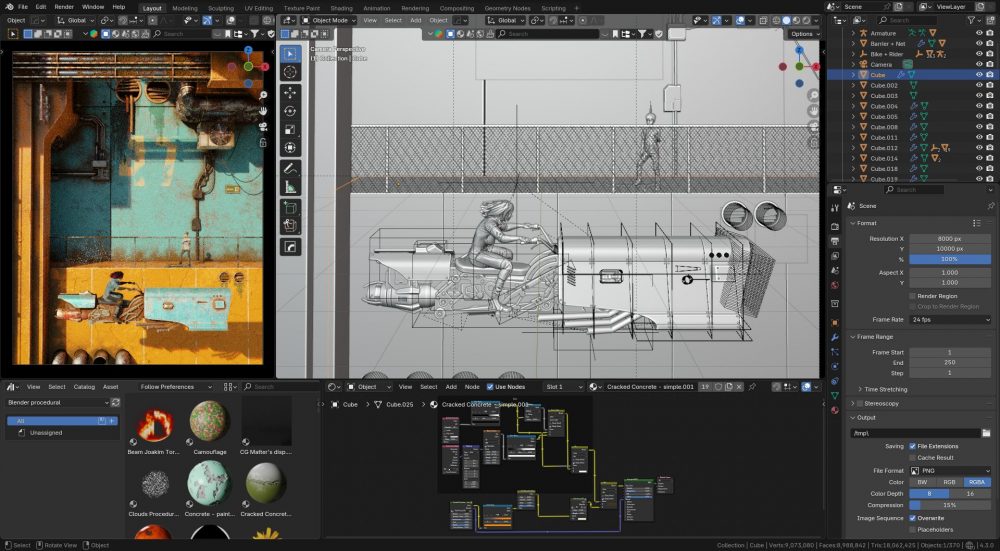Open the World properties tab
Screen dimensions: 1000x551
tap(835, 285)
